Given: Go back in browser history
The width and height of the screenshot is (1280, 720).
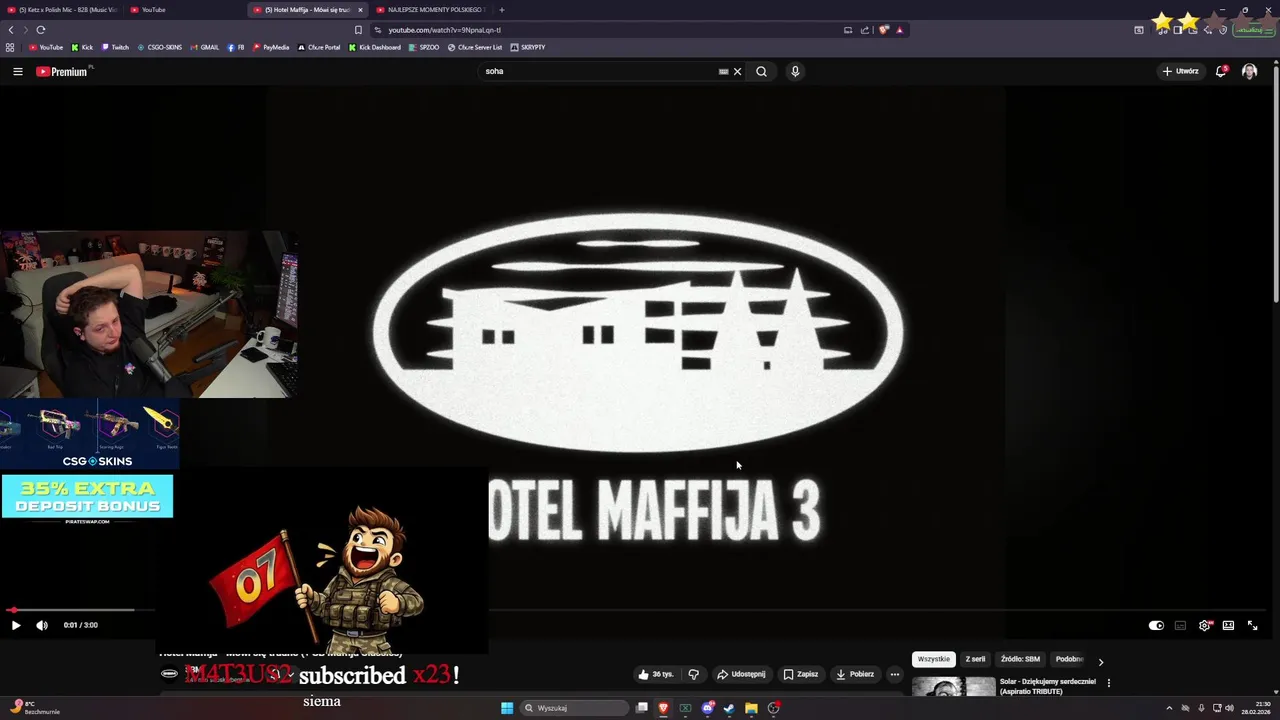Looking at the screenshot, I should tap(11, 30).
